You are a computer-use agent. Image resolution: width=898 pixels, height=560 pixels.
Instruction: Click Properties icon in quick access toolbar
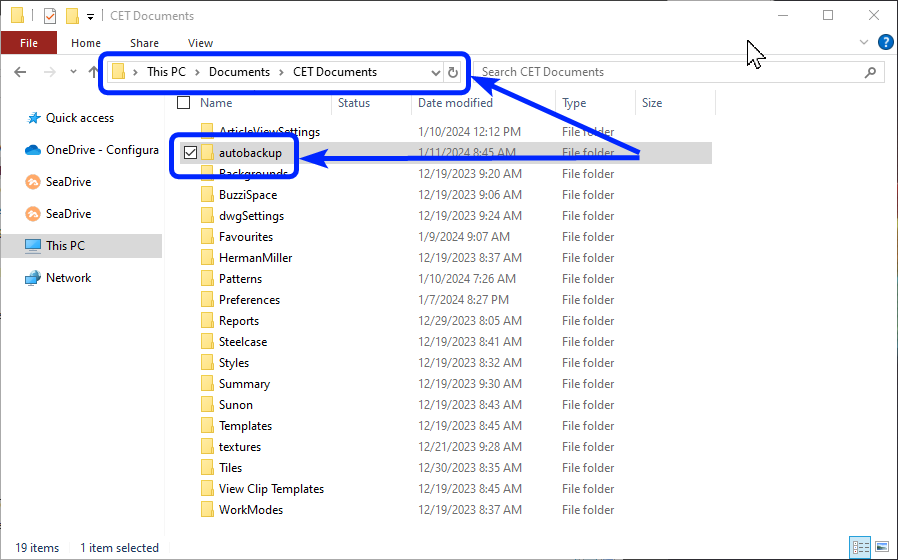50,16
